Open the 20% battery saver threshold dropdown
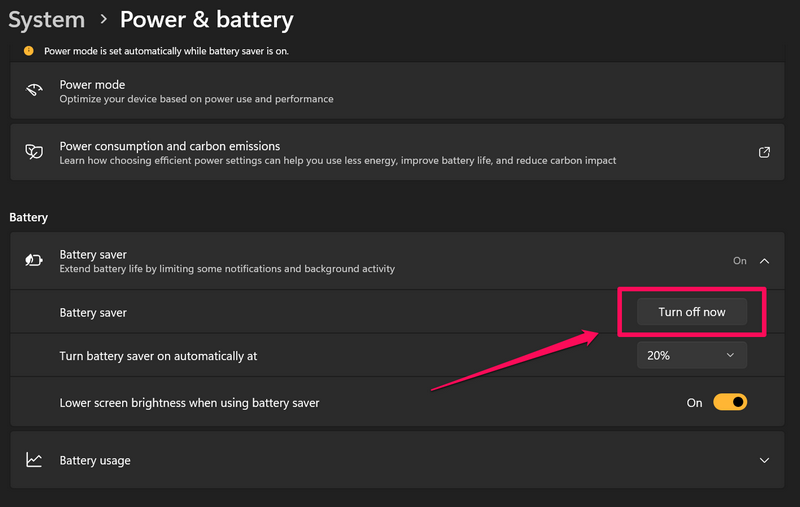The width and height of the screenshot is (800, 507). 692,355
